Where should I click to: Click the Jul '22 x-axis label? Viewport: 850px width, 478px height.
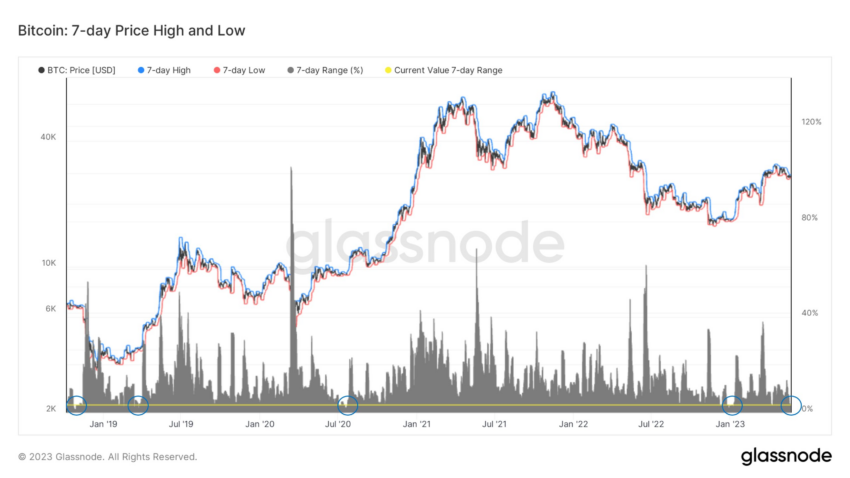(x=651, y=424)
